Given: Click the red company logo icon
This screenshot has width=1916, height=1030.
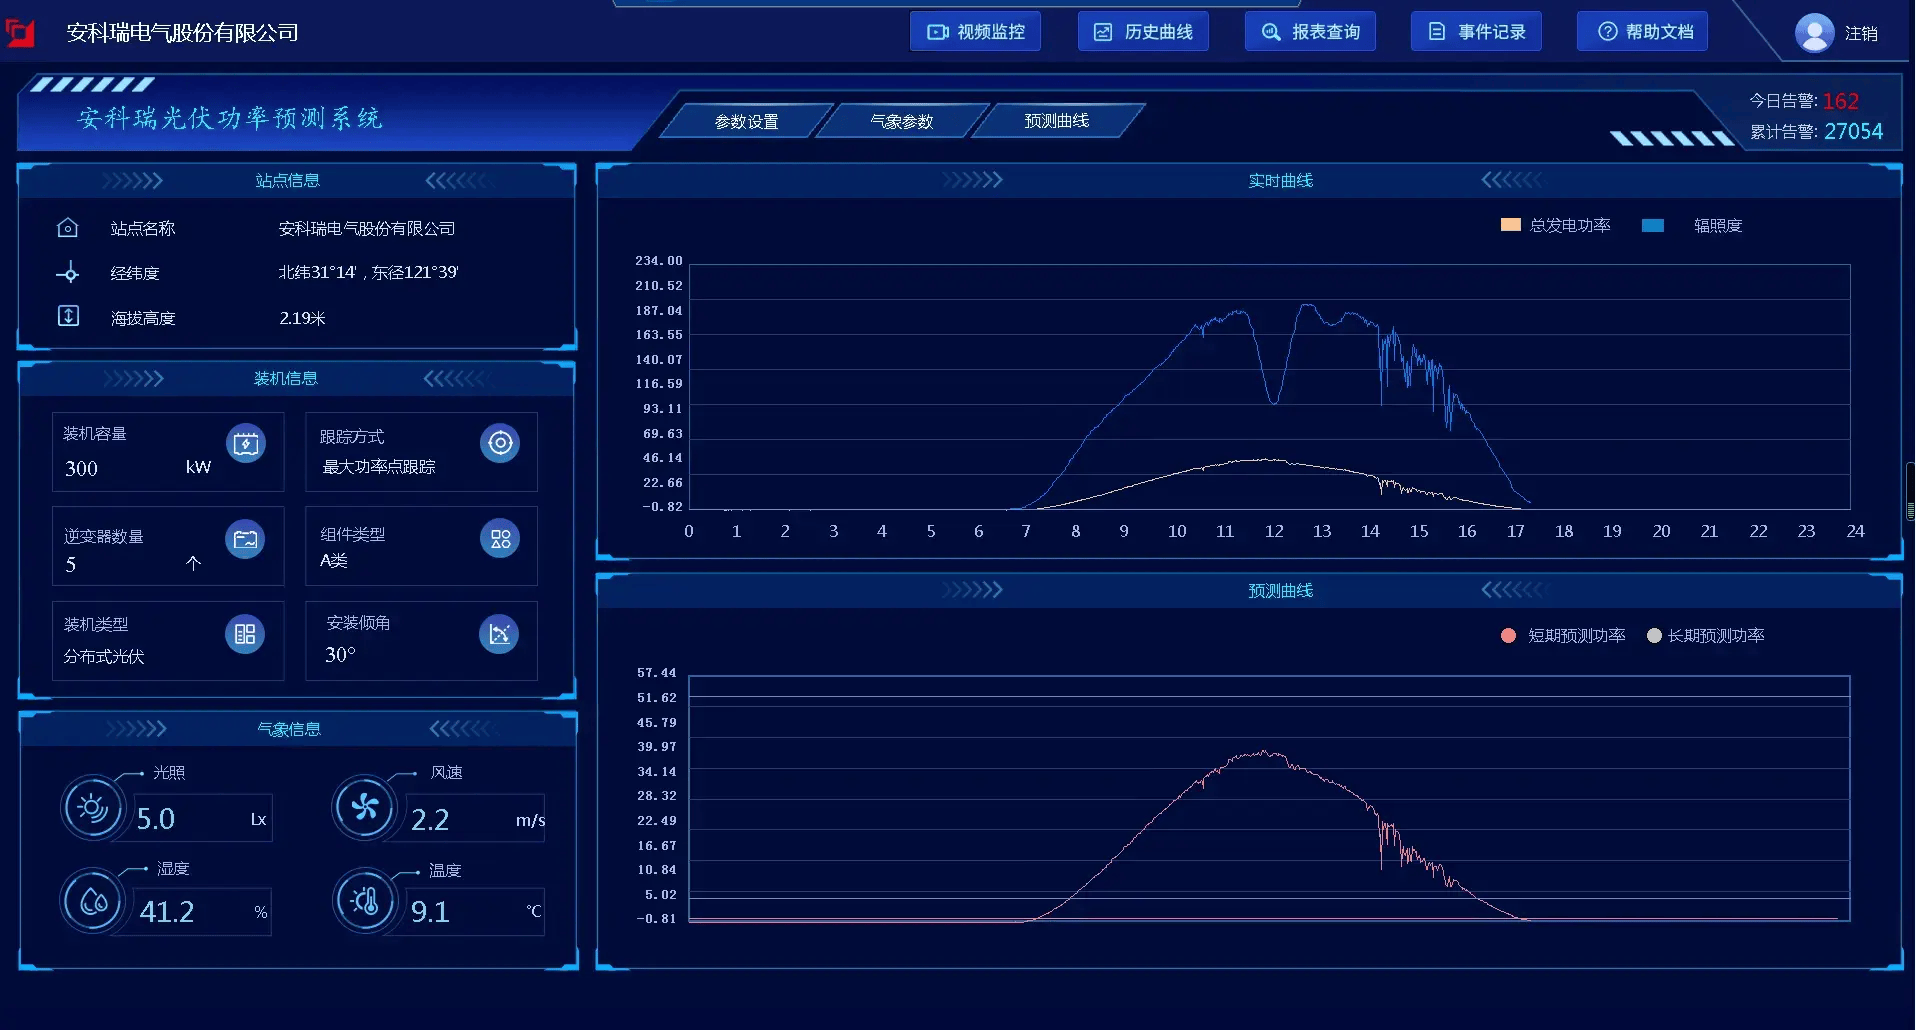Looking at the screenshot, I should click(x=20, y=33).
